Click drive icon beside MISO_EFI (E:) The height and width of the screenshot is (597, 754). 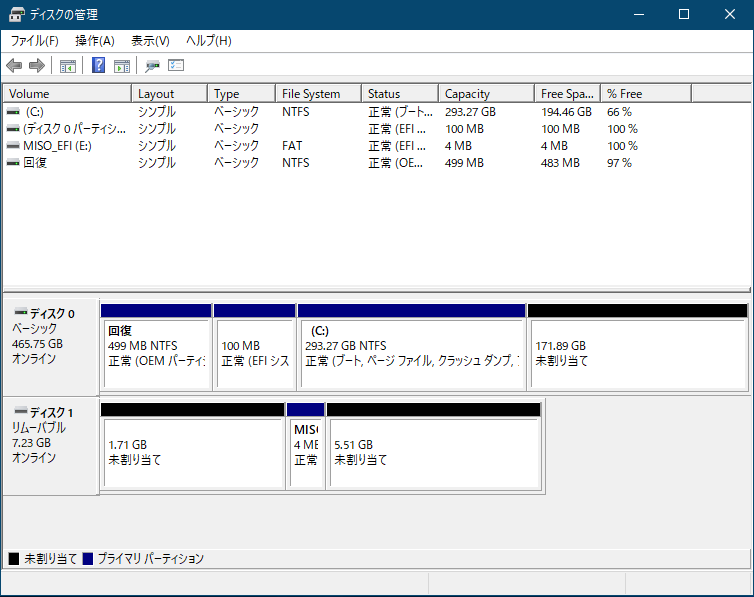pyautogui.click(x=13, y=146)
